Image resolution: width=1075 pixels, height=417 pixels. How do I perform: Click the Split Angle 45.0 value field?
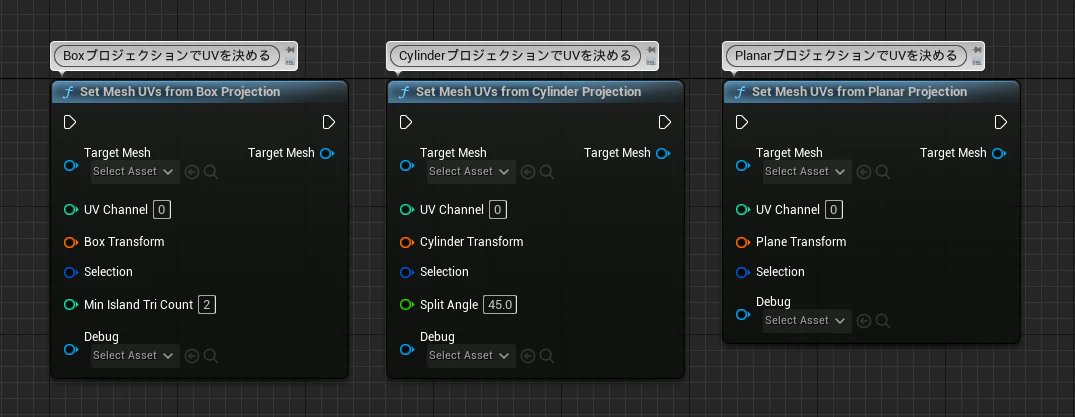pyautogui.click(x=500, y=305)
